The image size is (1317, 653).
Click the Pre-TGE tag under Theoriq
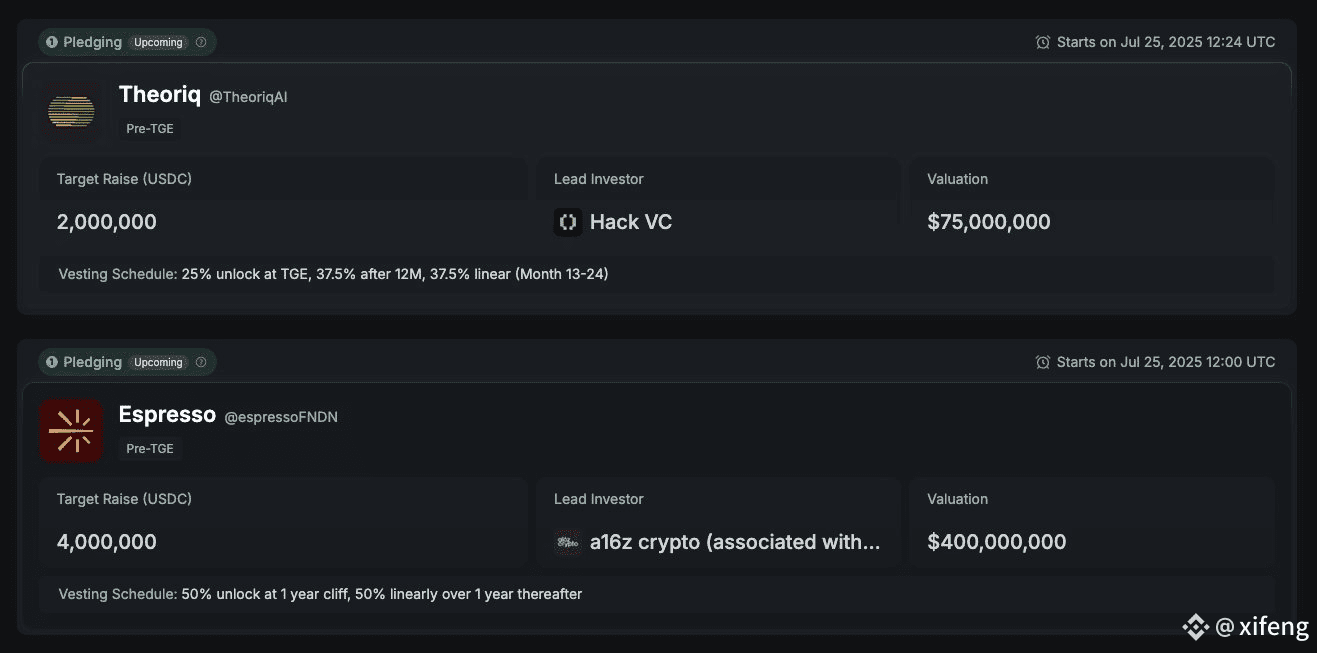[150, 129]
